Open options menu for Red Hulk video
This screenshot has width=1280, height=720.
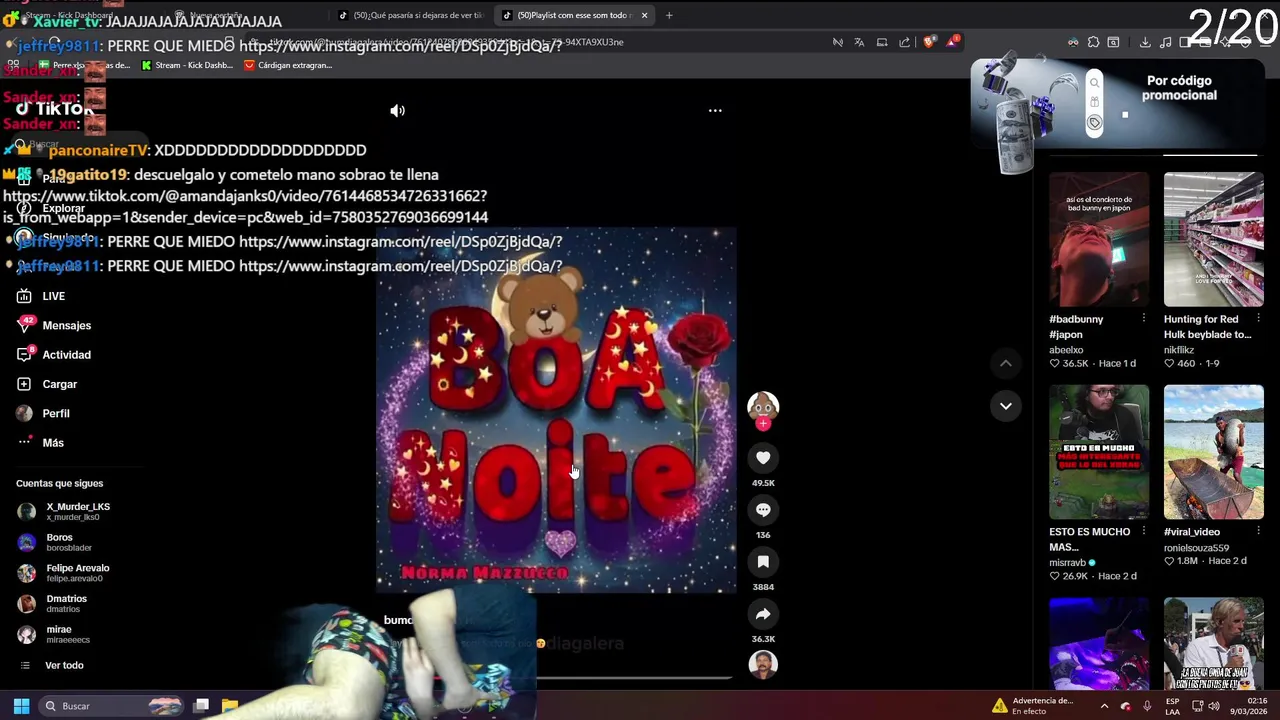[x=1258, y=318]
